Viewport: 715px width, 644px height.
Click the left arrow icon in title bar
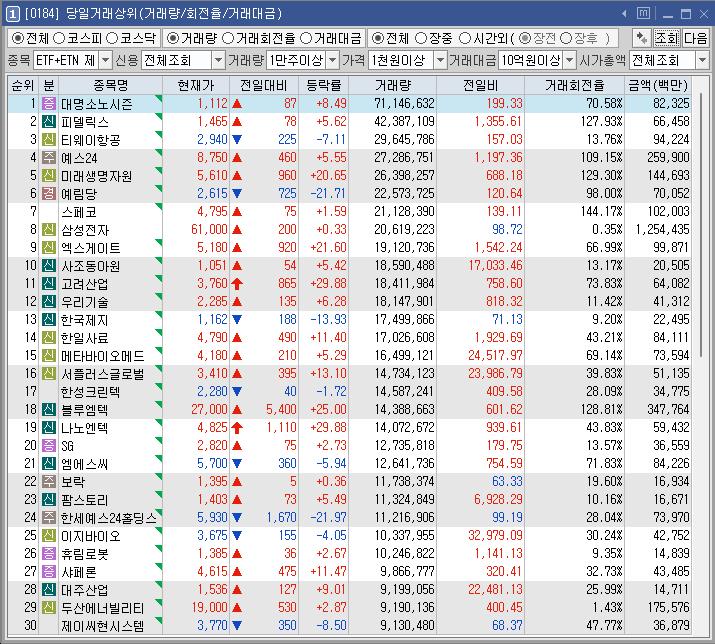coord(624,14)
